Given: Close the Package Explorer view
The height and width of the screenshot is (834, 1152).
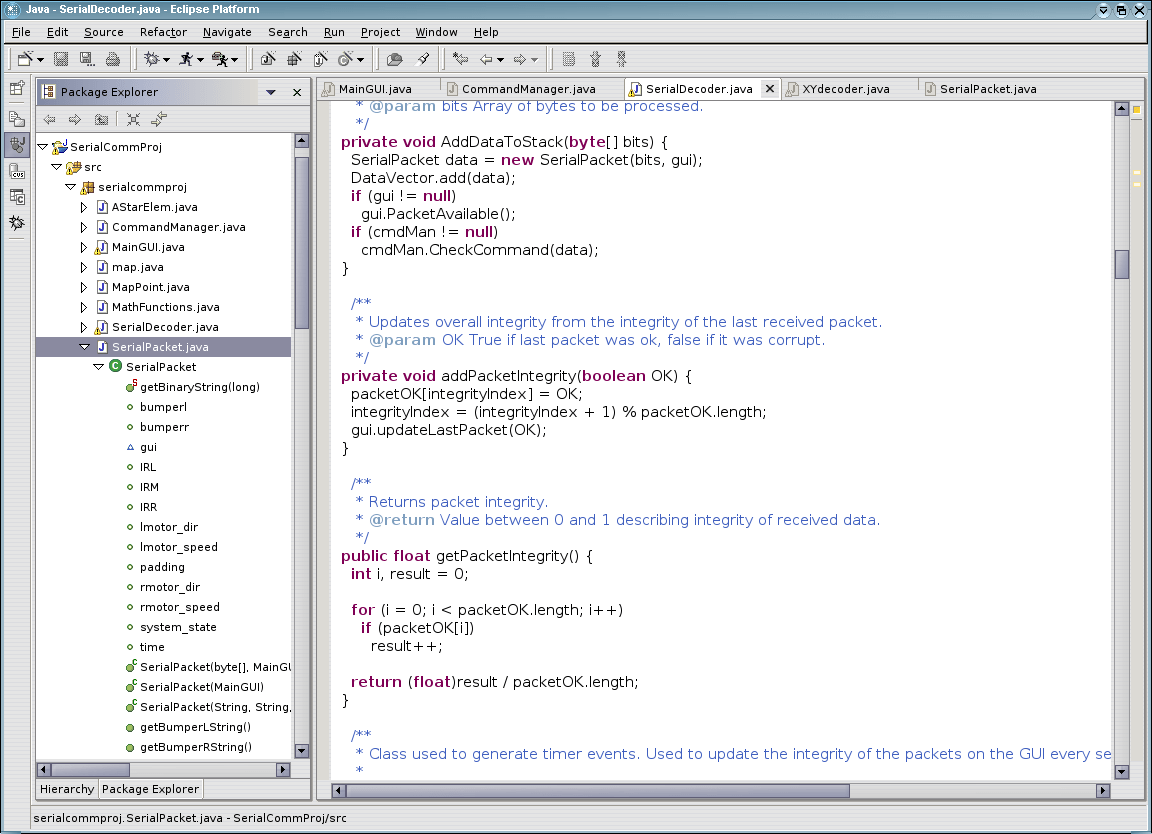Looking at the screenshot, I should pos(297,93).
